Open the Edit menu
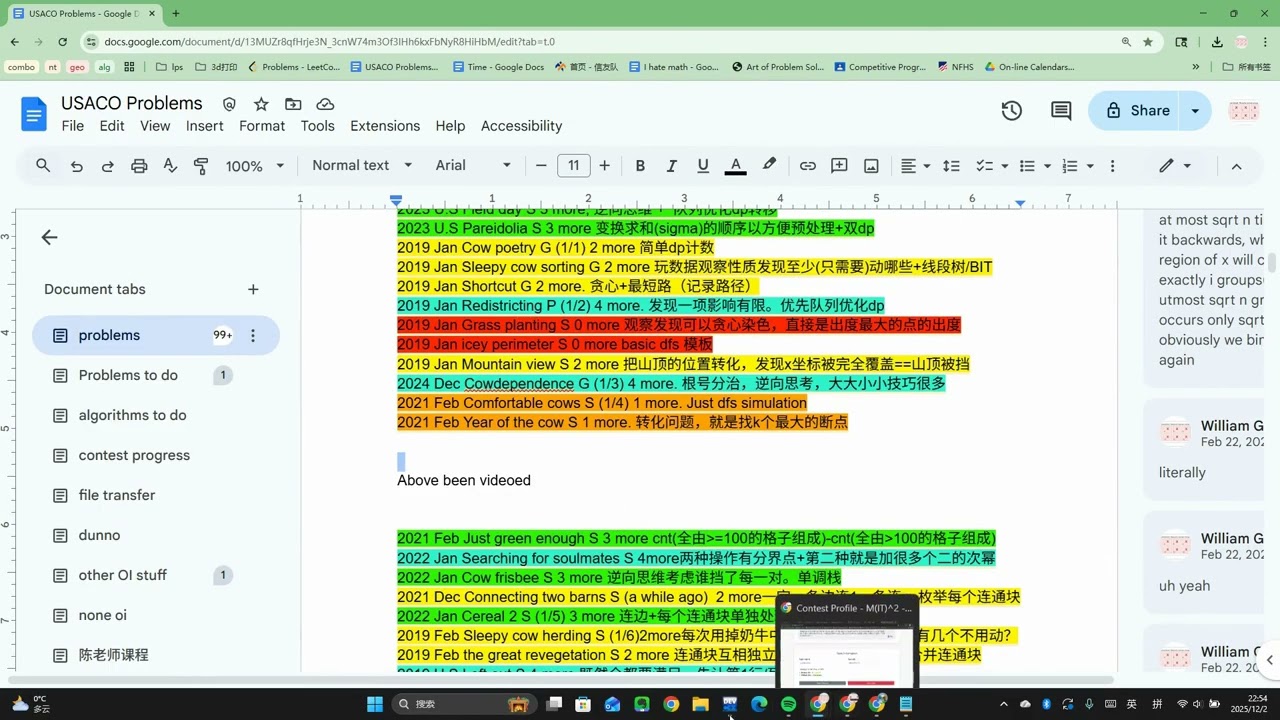Viewport: 1280px width, 720px height. tap(112, 126)
